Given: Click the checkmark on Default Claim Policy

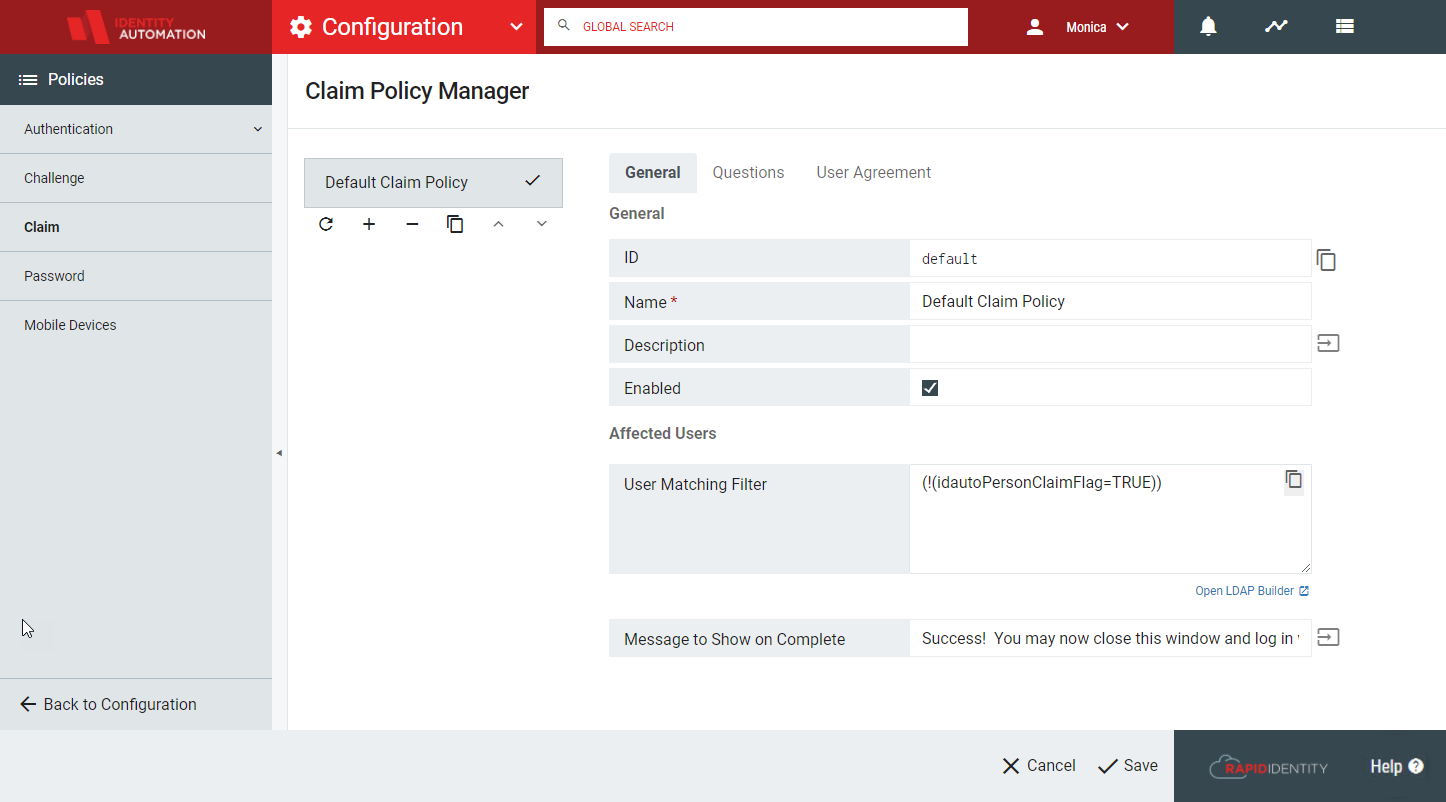Looking at the screenshot, I should point(533,181).
